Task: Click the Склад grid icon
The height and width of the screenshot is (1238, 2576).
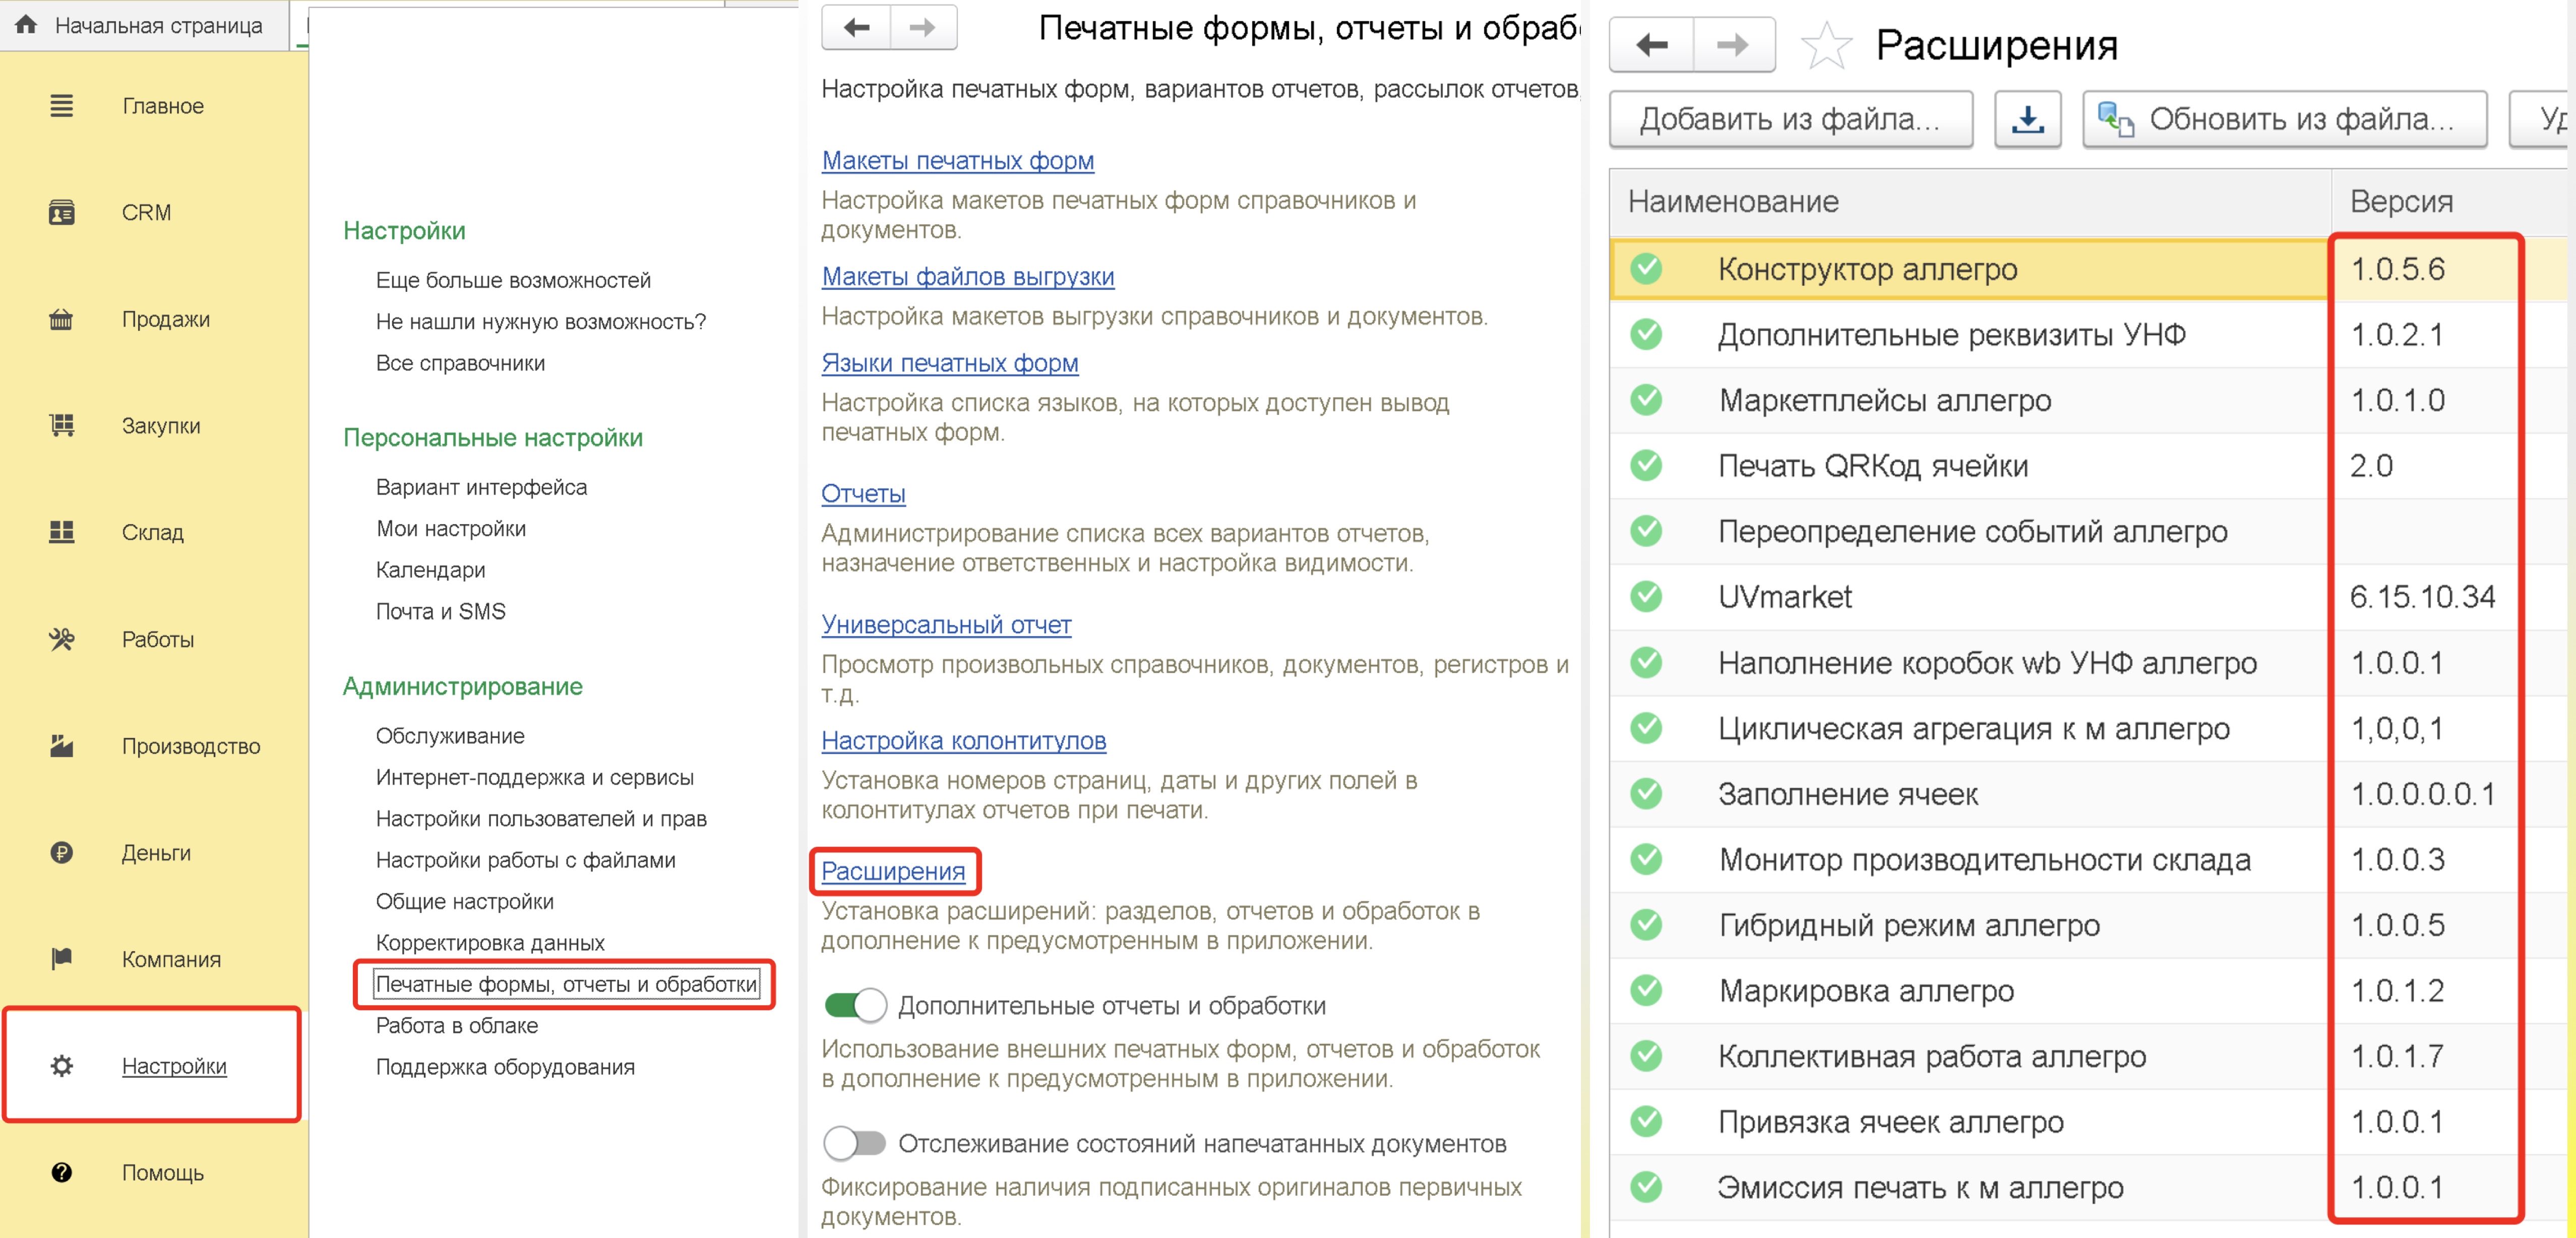Action: point(61,532)
